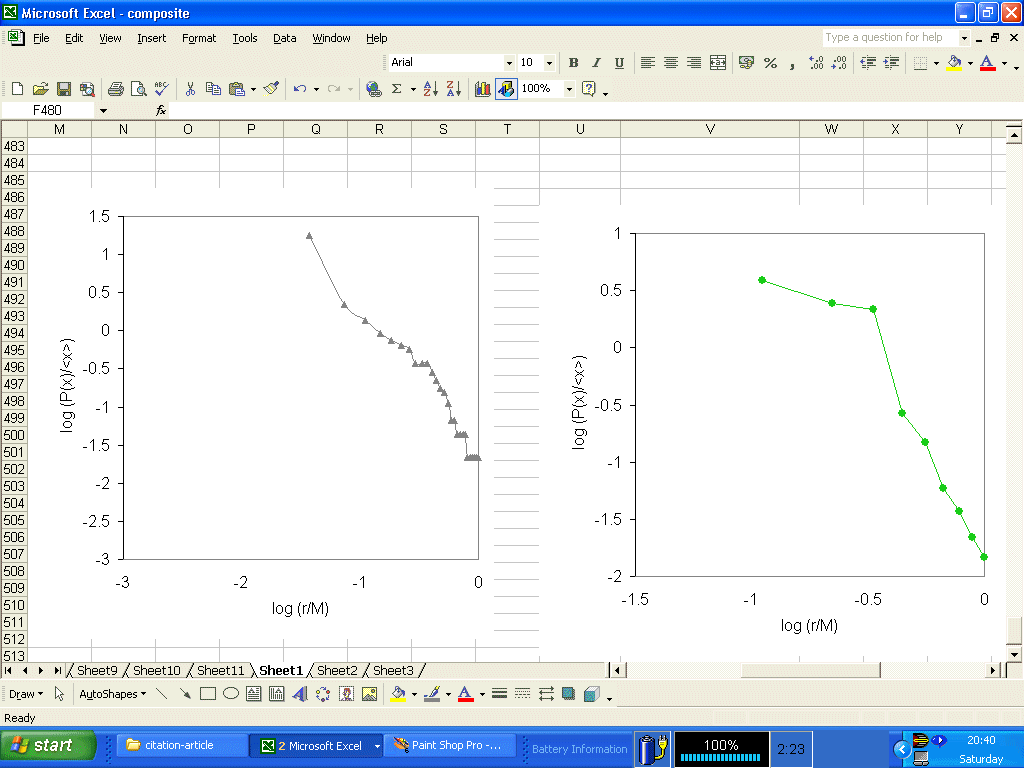
Task: Open the Shadow Style options
Action: 568,694
